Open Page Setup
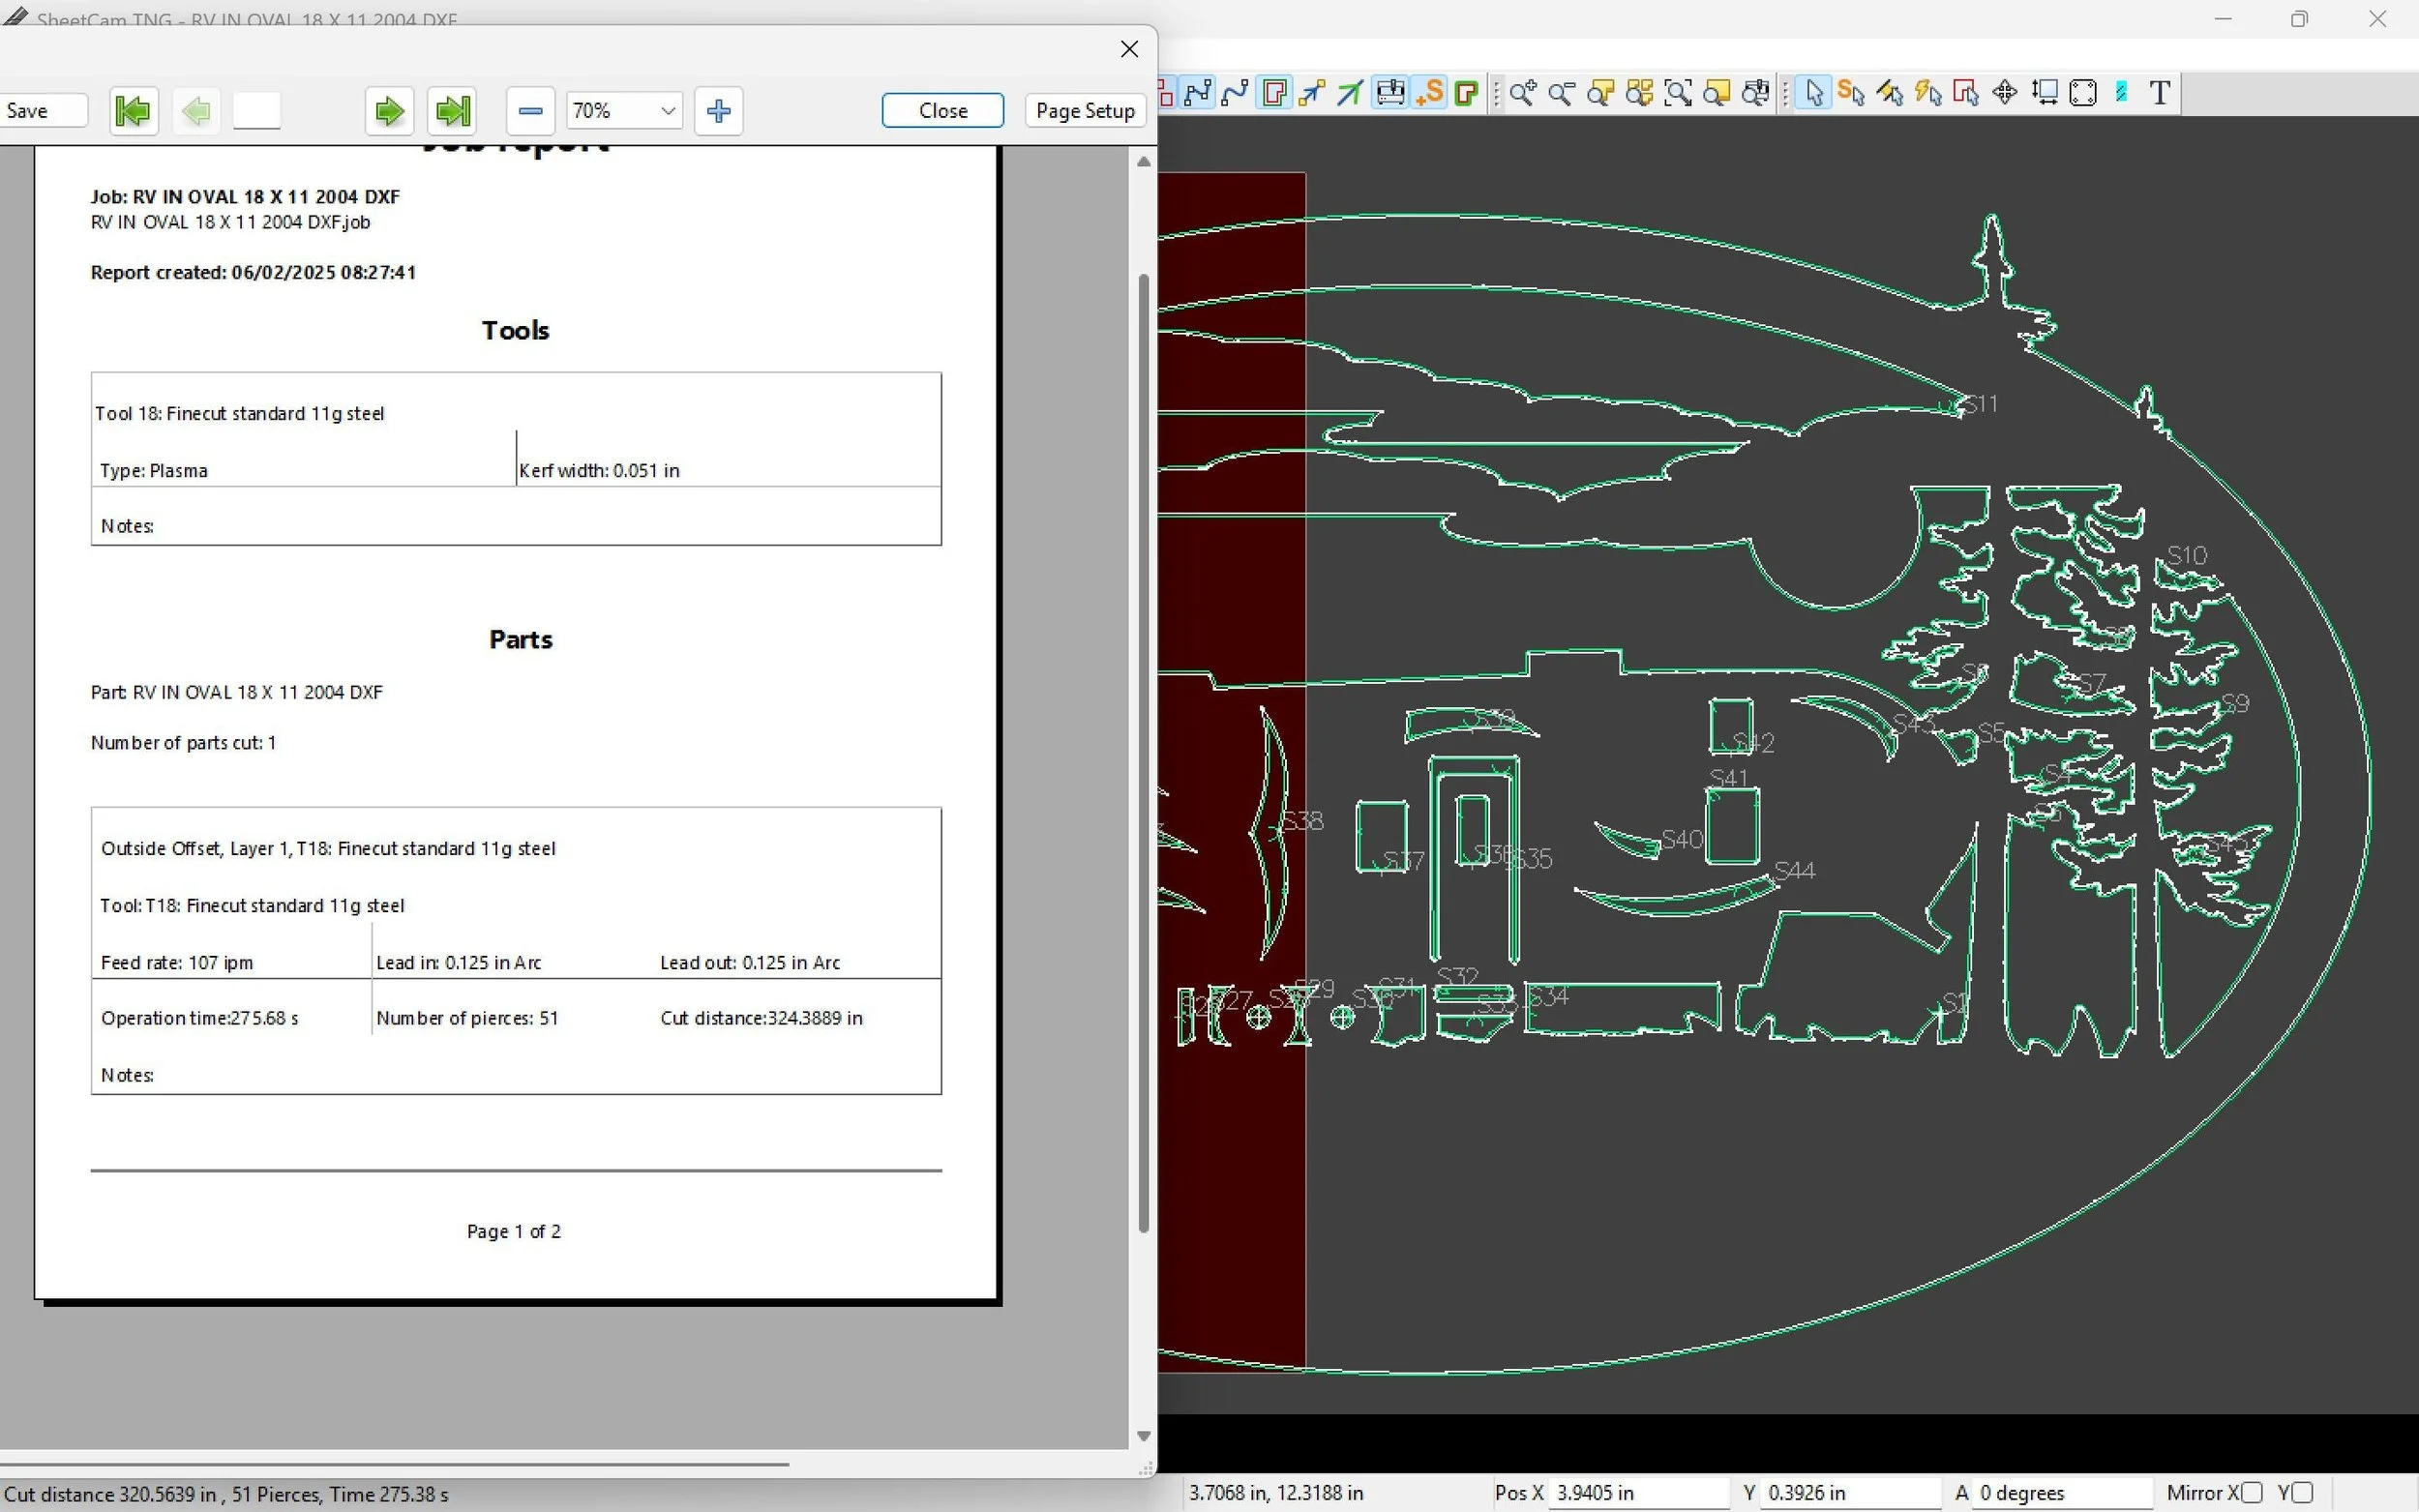Viewport: 2419px width, 1512px height. 1084,110
